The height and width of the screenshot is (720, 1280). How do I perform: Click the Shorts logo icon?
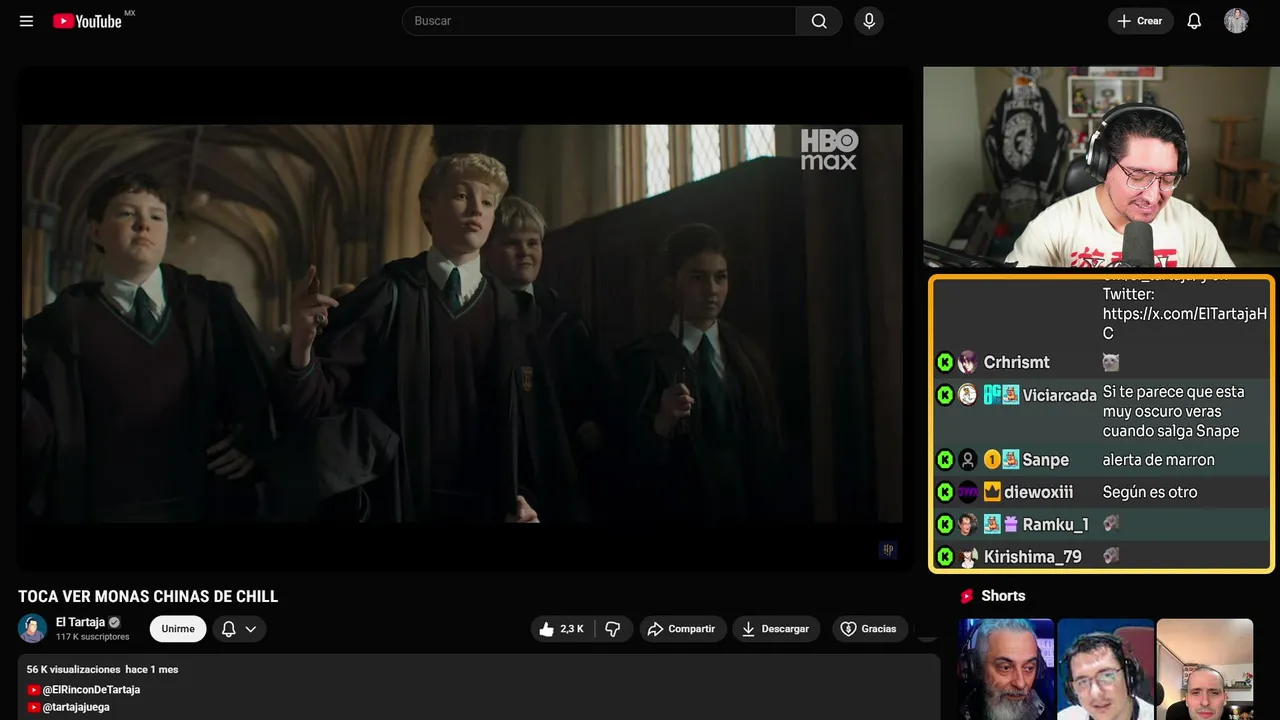point(967,596)
